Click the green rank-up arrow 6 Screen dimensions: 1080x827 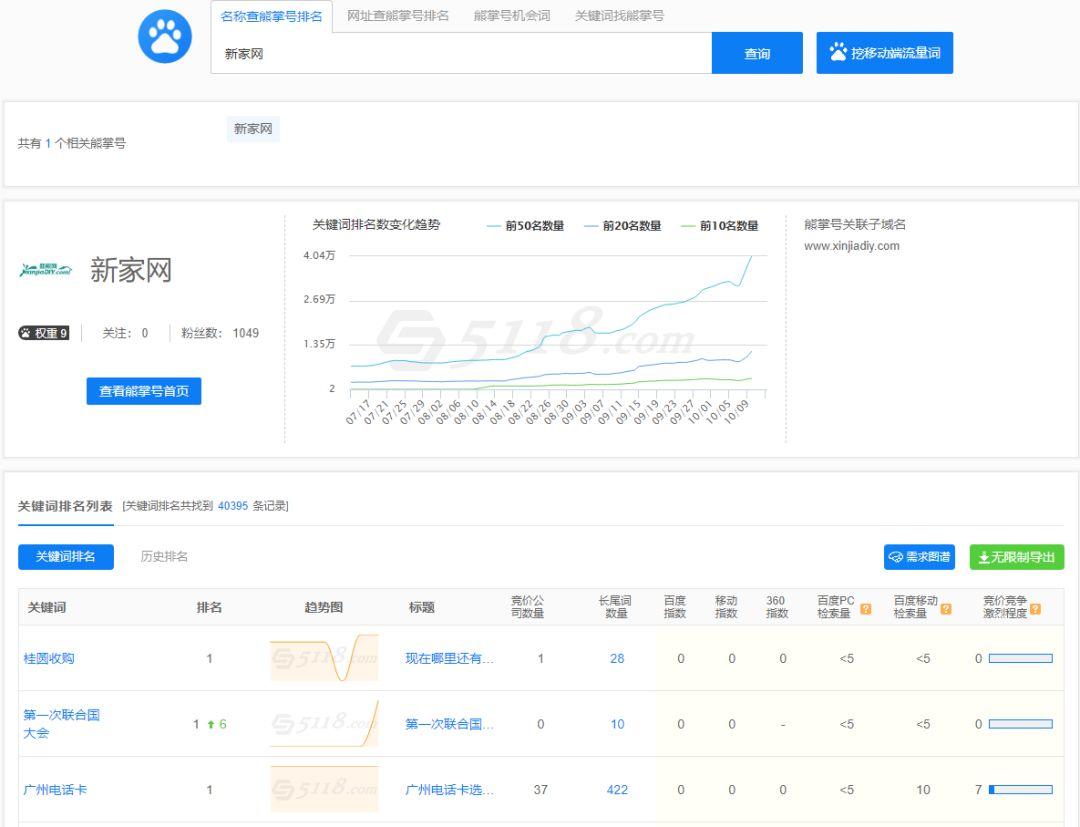(216, 724)
